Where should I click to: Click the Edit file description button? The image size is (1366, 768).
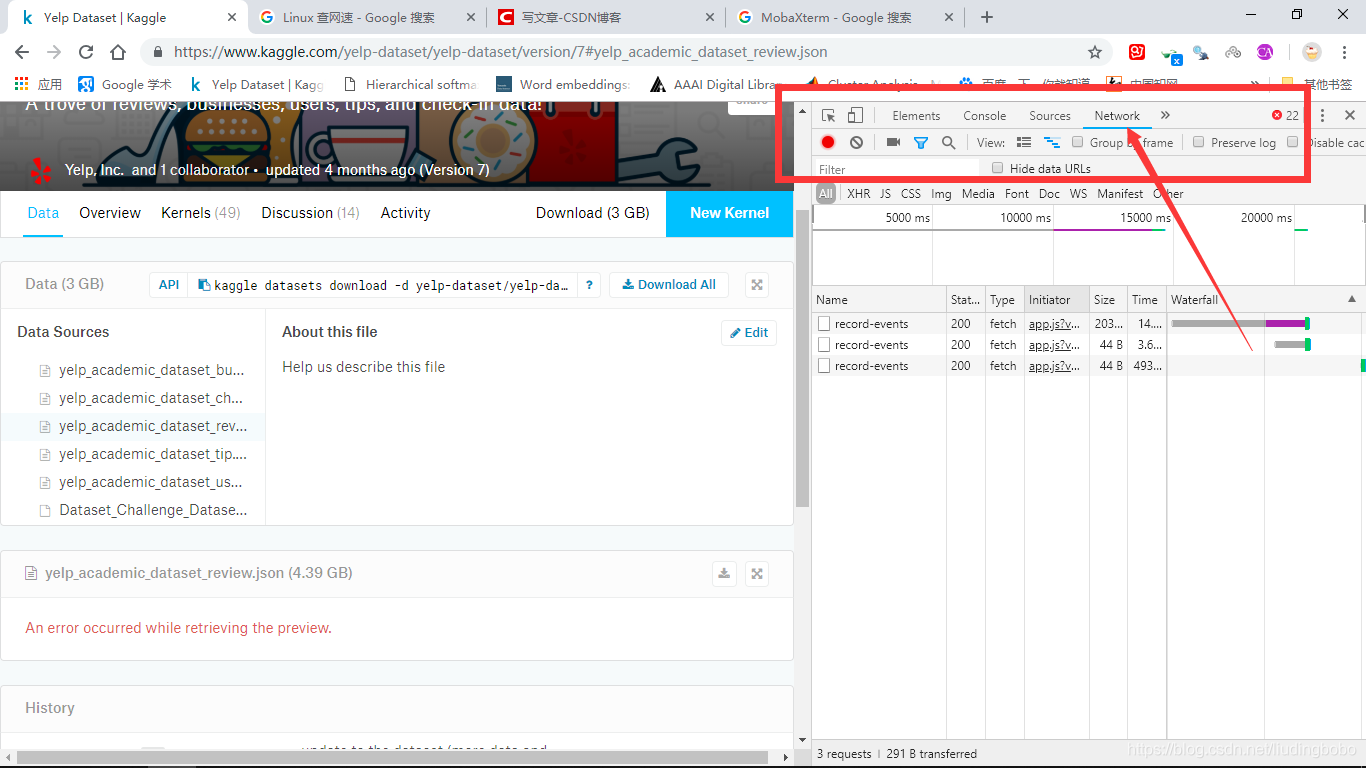click(749, 333)
